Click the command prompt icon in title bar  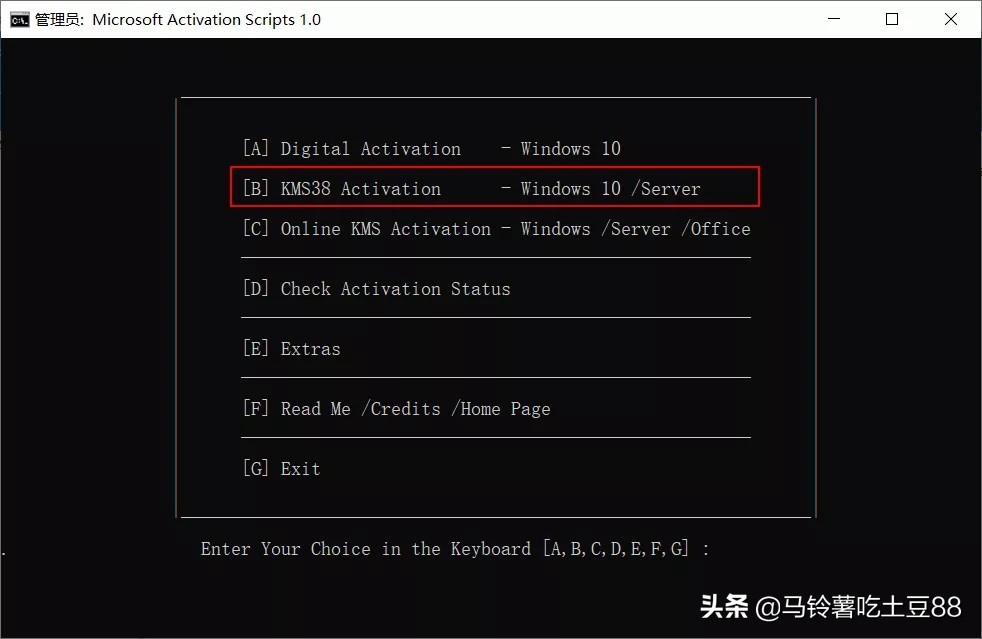[x=18, y=19]
